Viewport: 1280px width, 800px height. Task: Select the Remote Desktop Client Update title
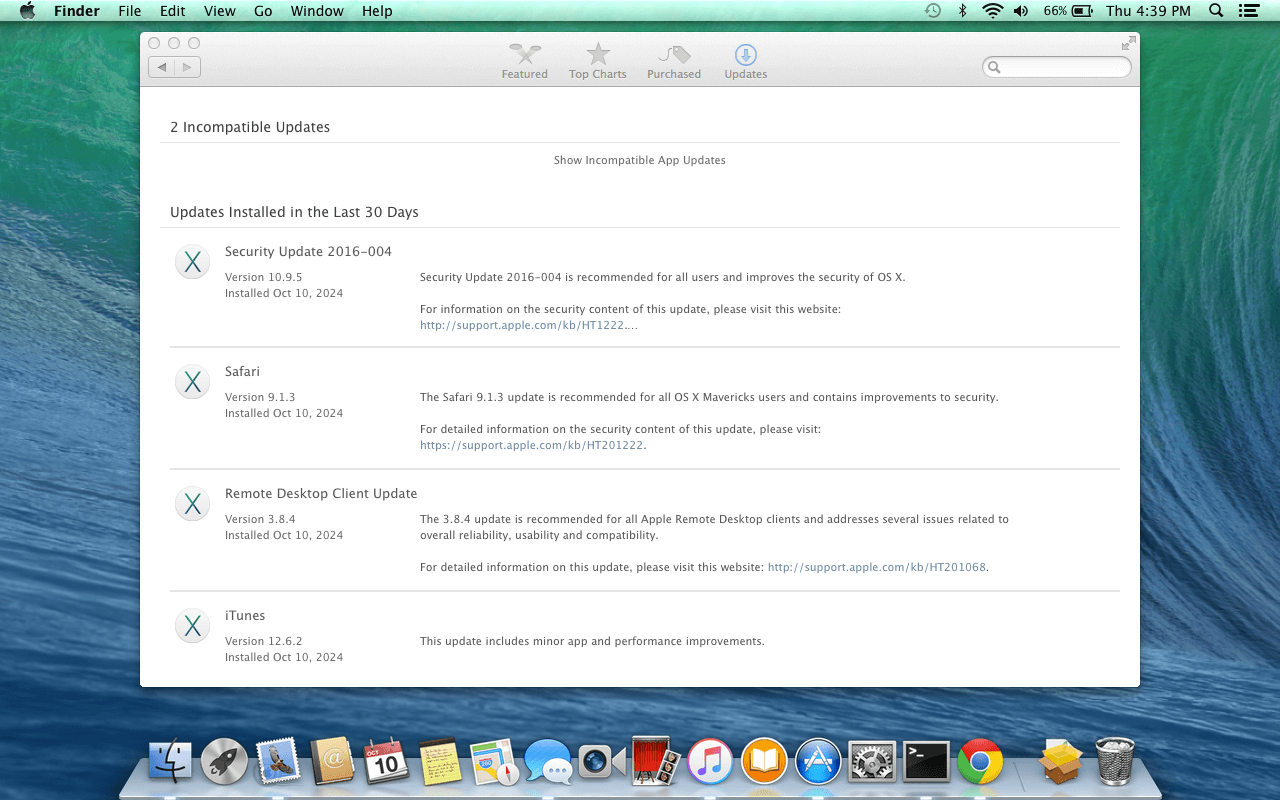(321, 493)
